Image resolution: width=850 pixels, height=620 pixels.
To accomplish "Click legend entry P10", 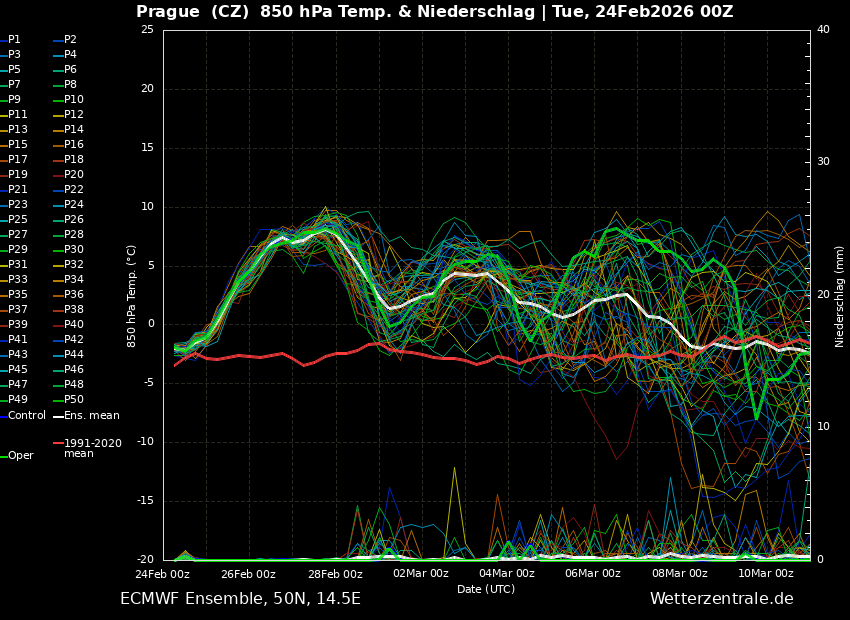I will point(74,100).
